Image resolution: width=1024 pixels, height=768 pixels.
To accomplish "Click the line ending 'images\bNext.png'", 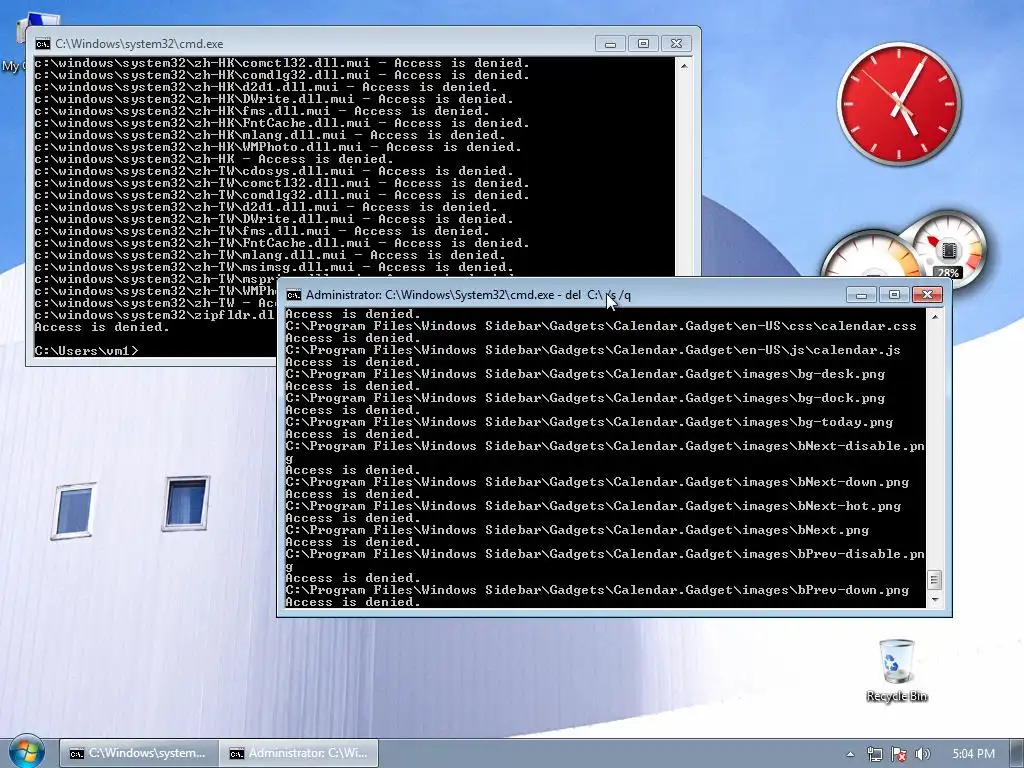I will coord(577,530).
